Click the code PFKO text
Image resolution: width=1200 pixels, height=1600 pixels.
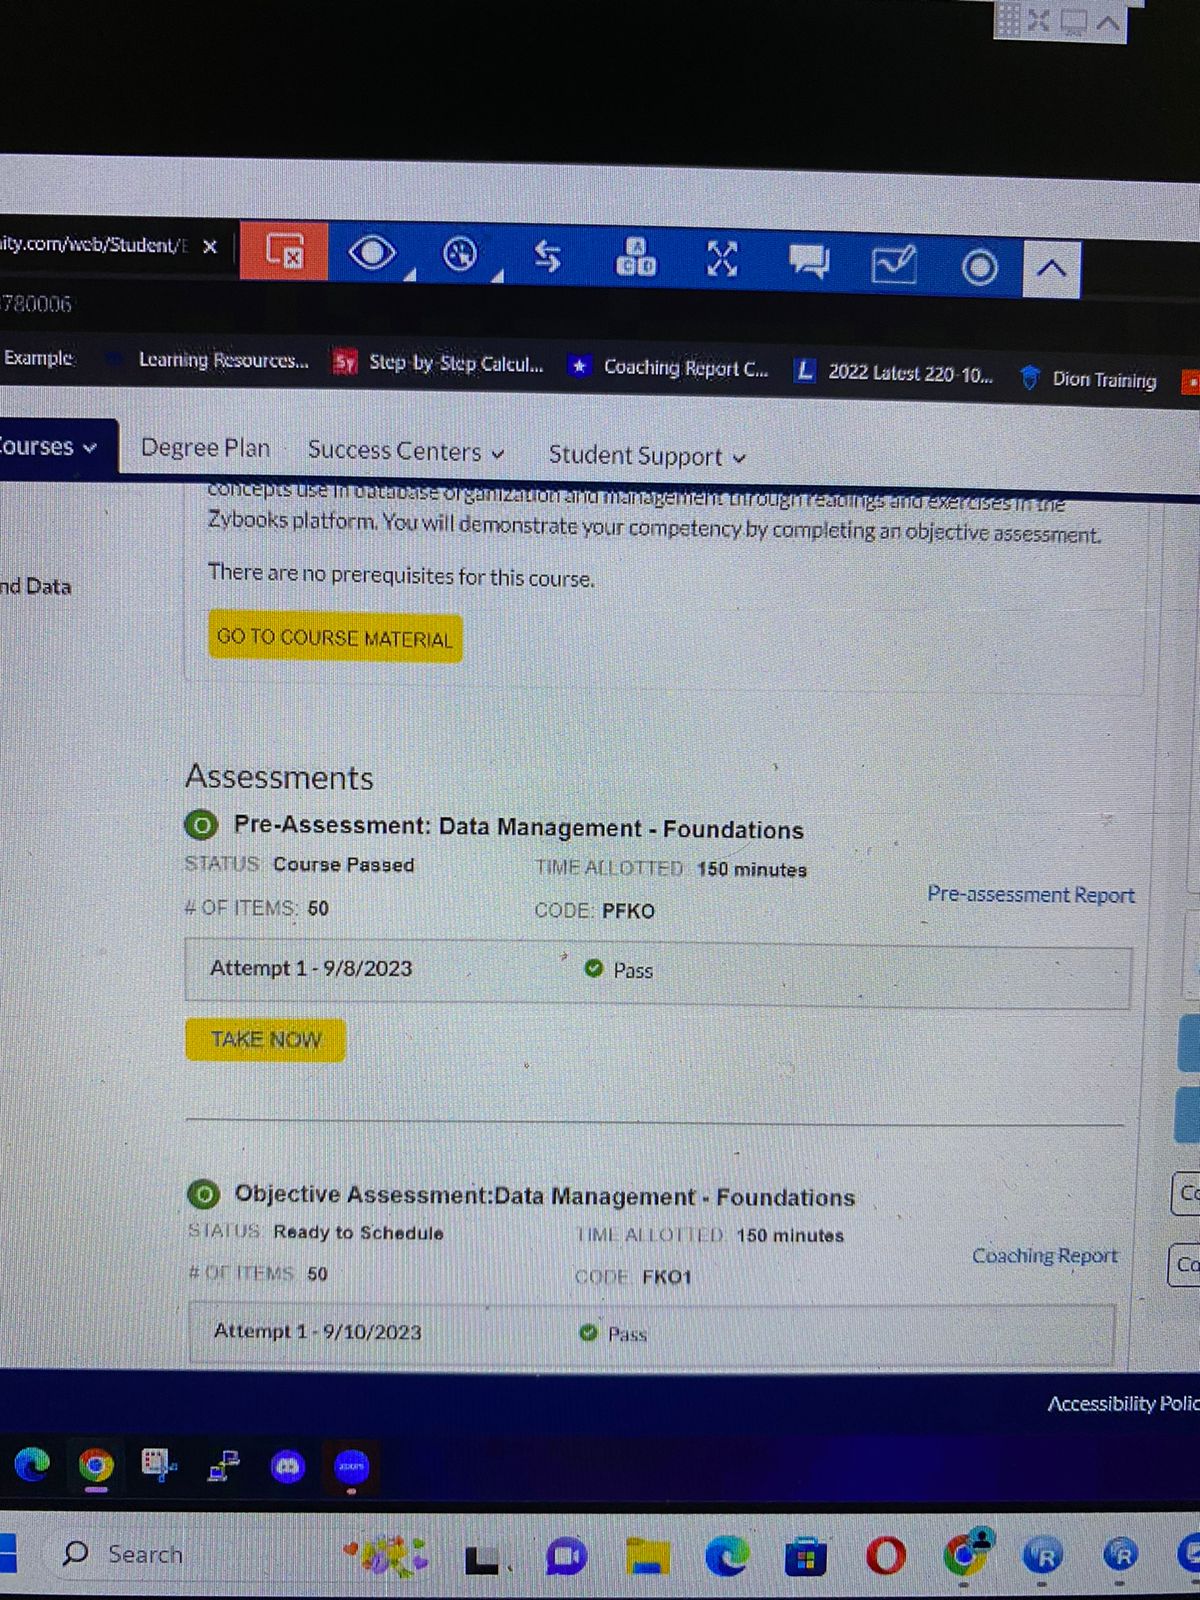[x=628, y=911]
